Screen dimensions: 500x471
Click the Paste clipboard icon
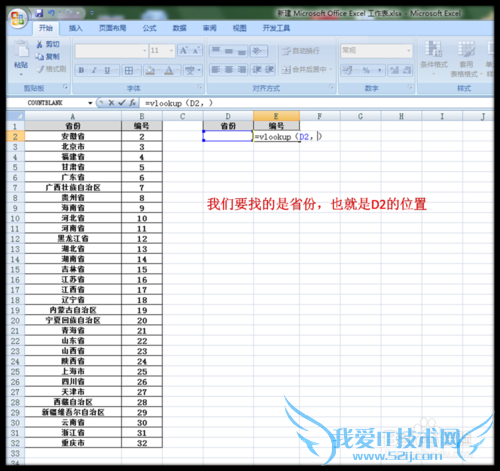pos(21,49)
